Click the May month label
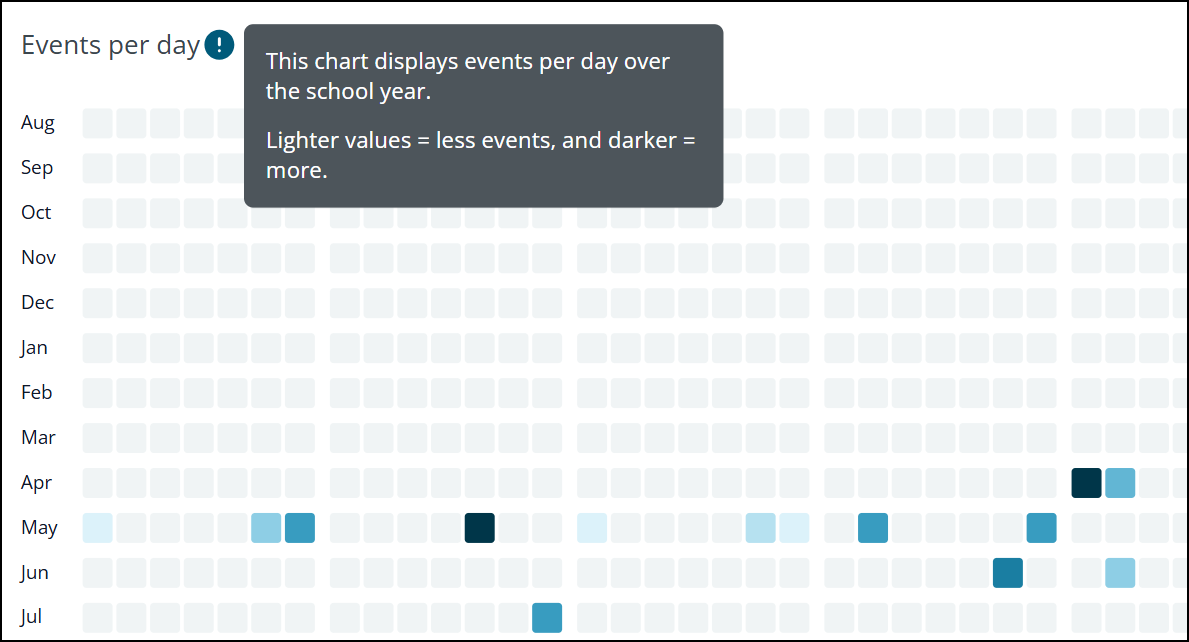 pos(39,528)
